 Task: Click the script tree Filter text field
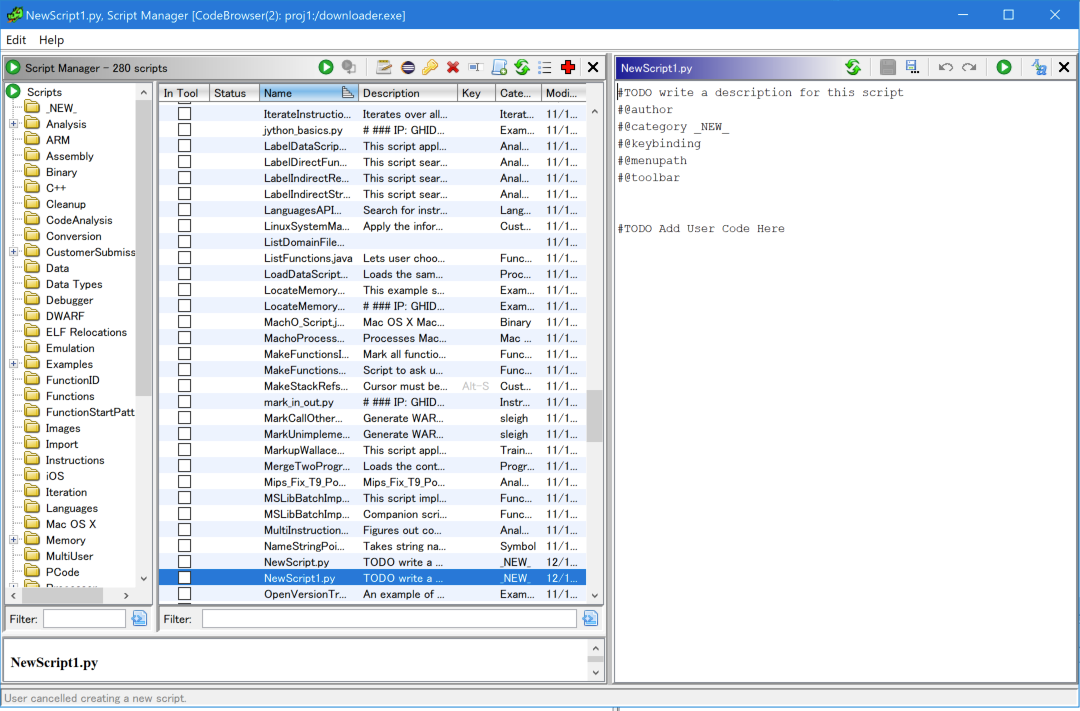(84, 619)
